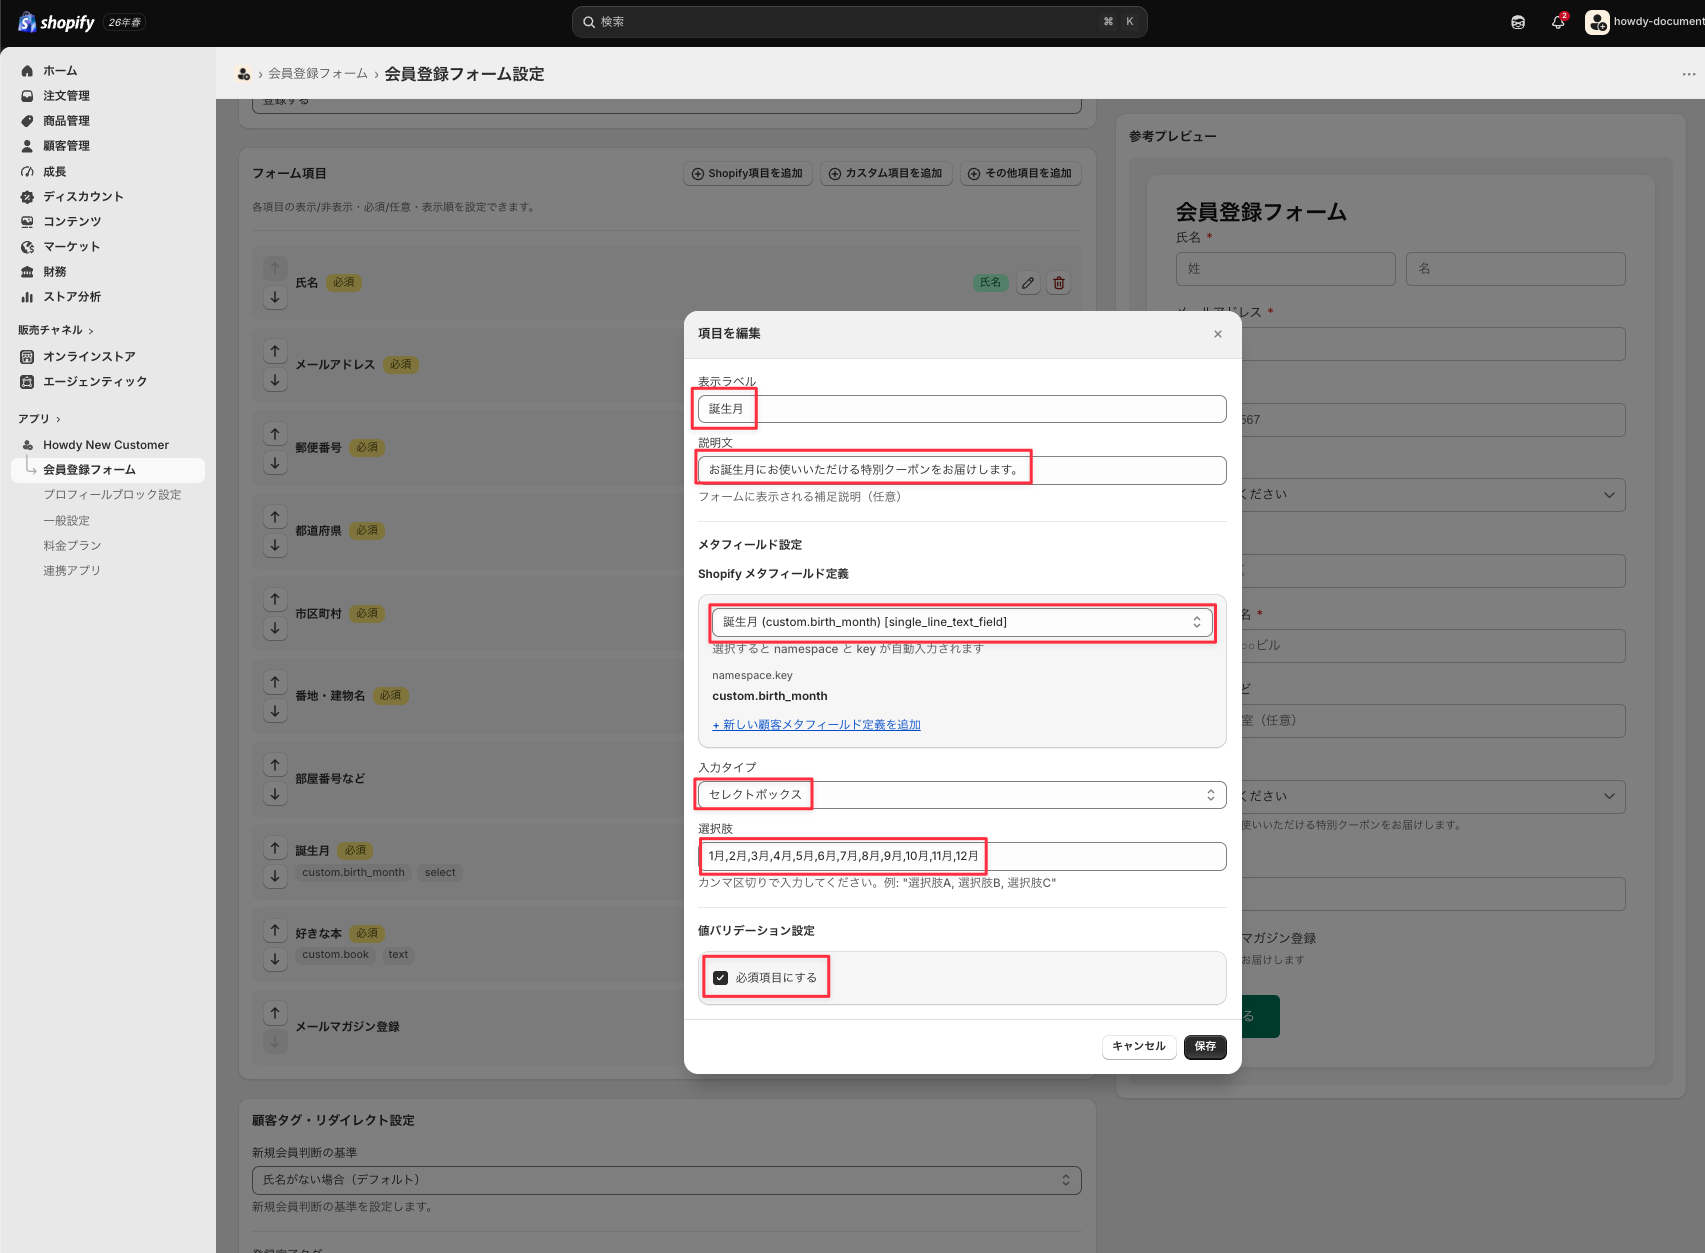Click 新しい顧客メタフィールド定義を追加 link
Viewport: 1705px width, 1253px height.
[x=816, y=725]
